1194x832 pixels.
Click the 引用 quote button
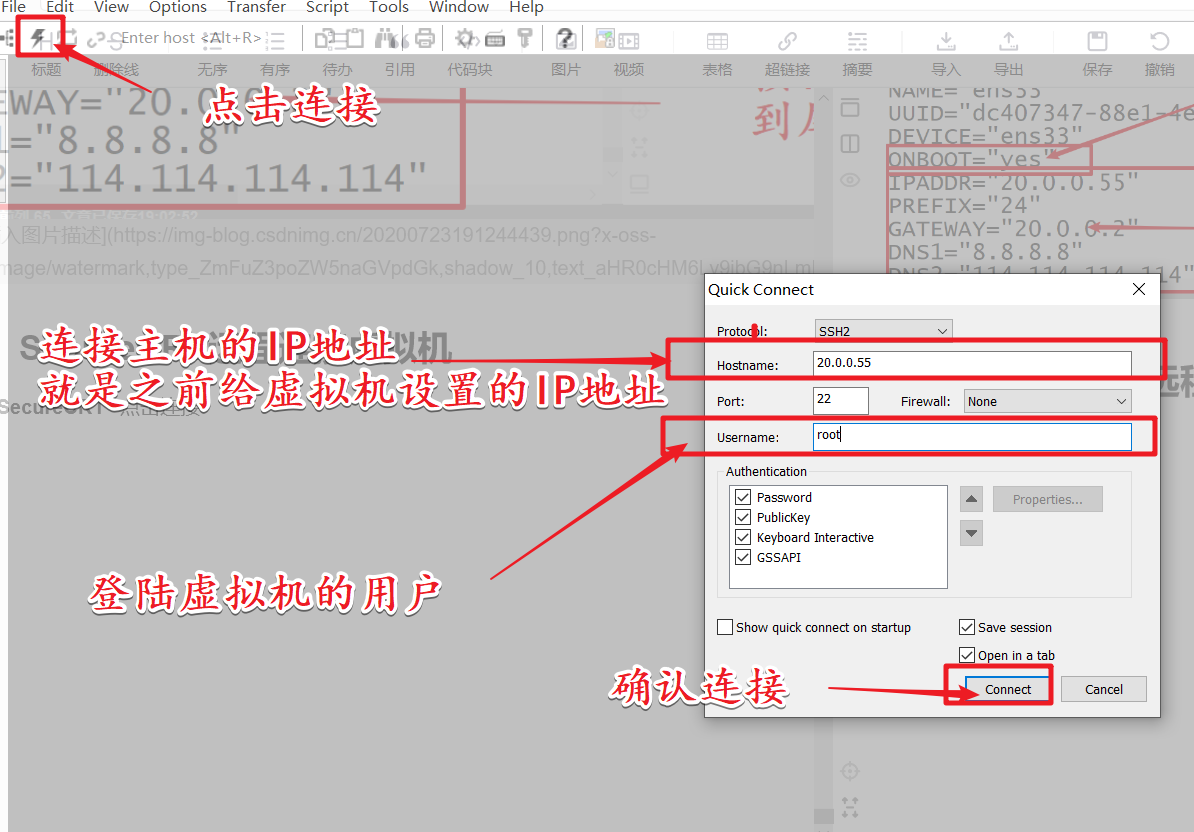[x=400, y=69]
